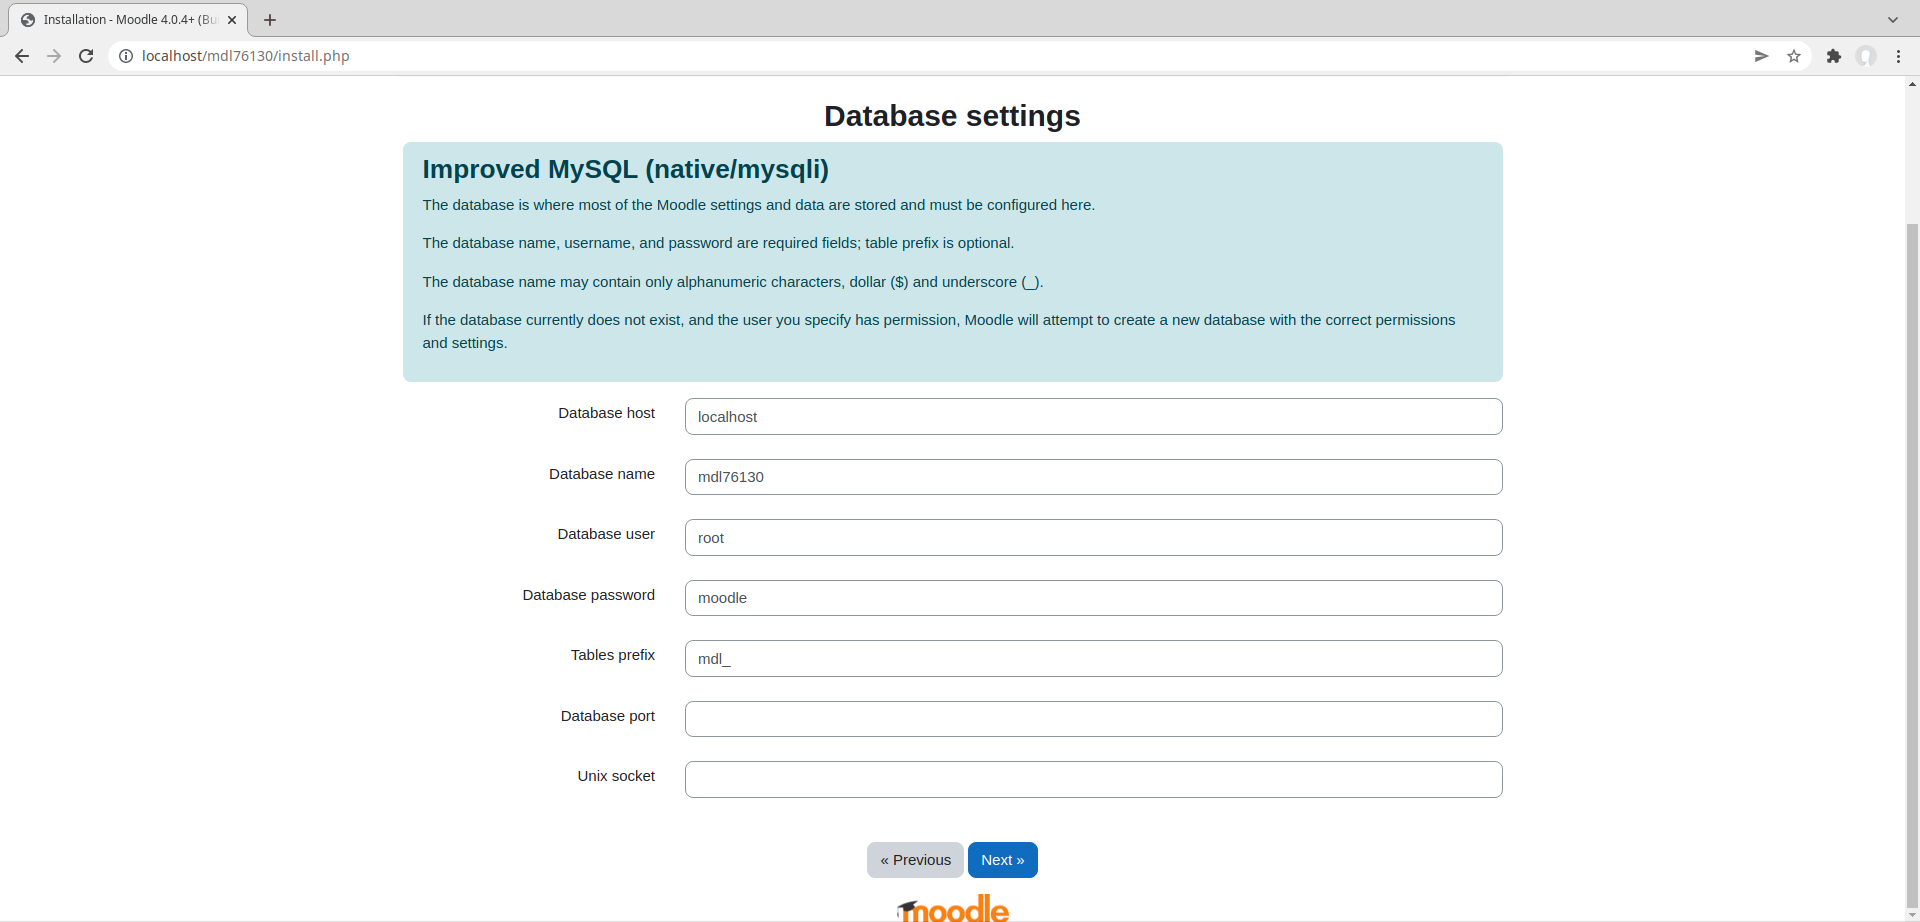Viewport: 1920px width, 922px height.
Task: Click the Database port label
Action: tap(608, 716)
